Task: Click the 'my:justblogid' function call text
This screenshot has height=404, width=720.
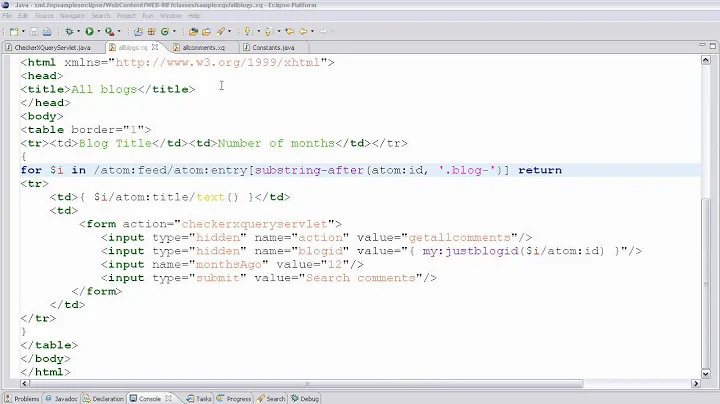Action: pyautogui.click(x=470, y=251)
